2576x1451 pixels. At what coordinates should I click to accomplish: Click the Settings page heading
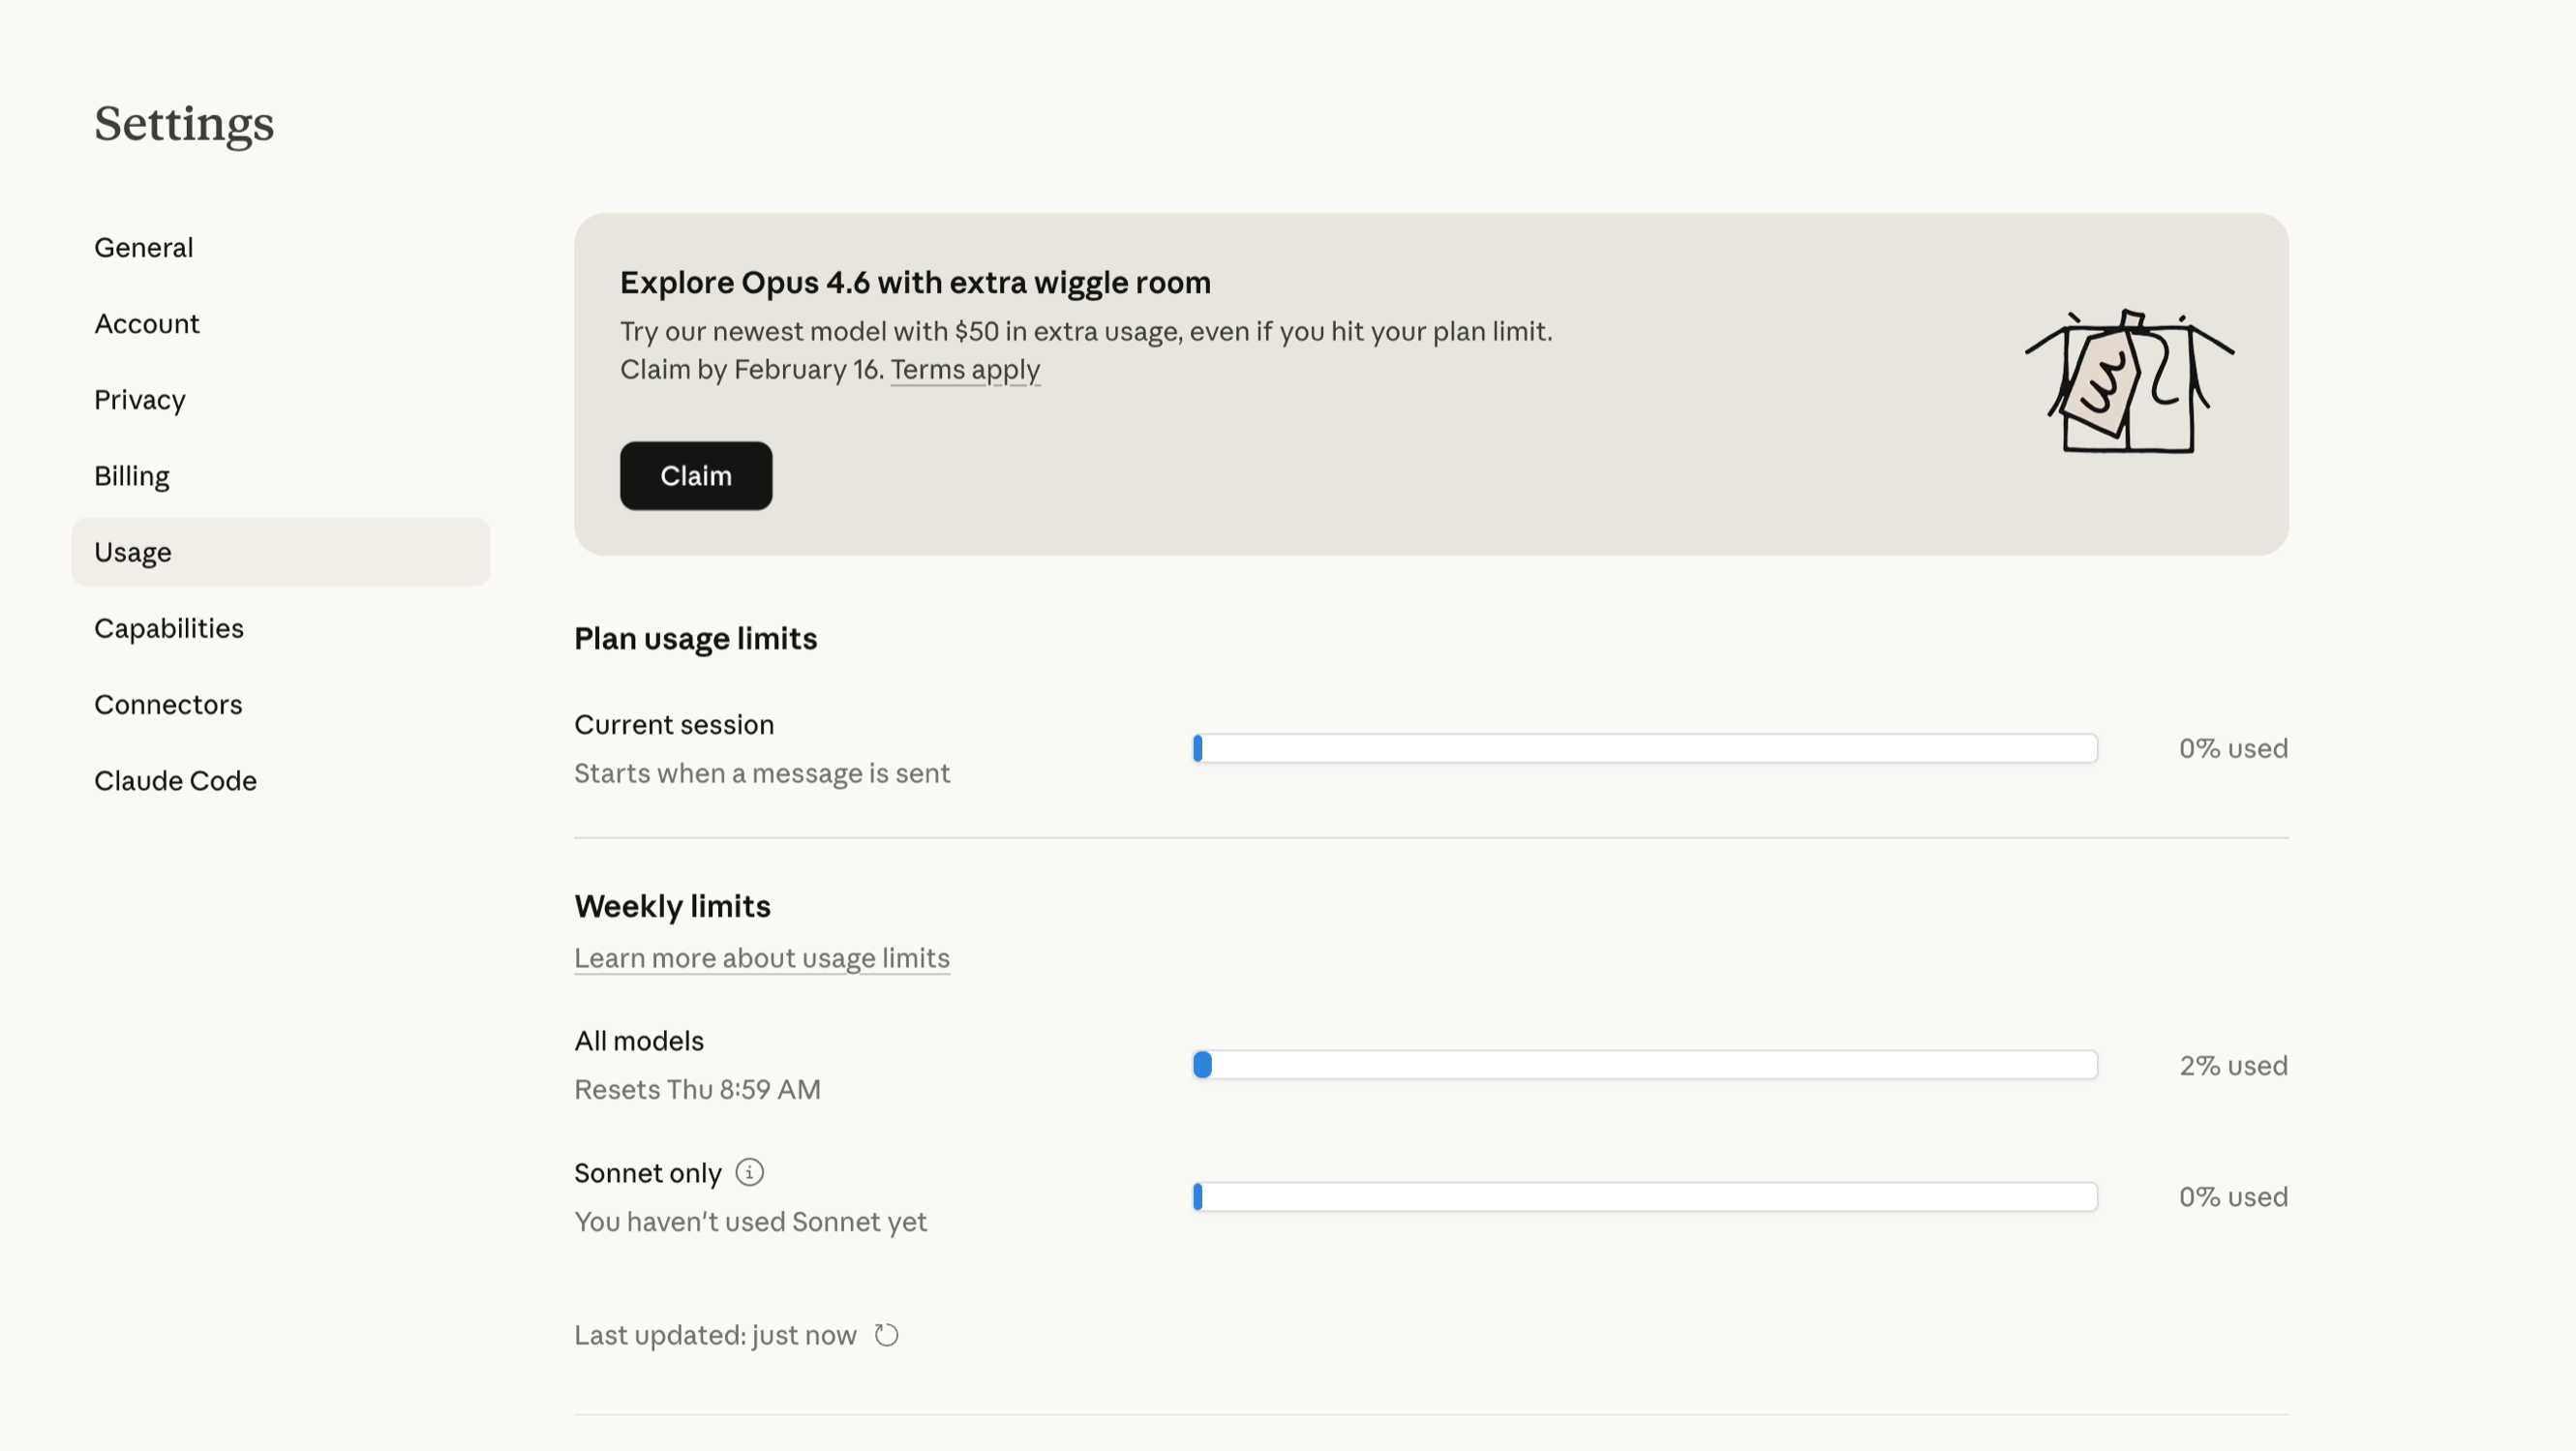(x=184, y=124)
